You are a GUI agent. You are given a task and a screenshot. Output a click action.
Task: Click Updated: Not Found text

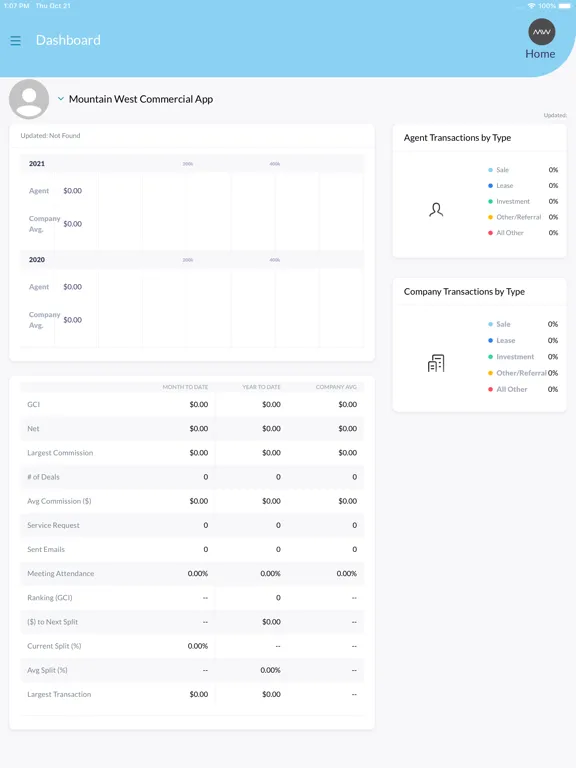point(50,136)
